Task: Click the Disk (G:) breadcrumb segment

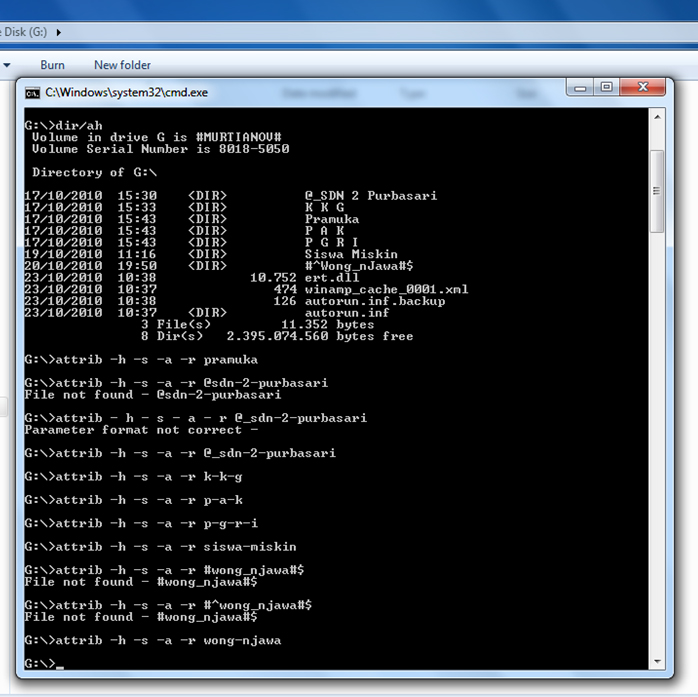Action: [x=24, y=32]
